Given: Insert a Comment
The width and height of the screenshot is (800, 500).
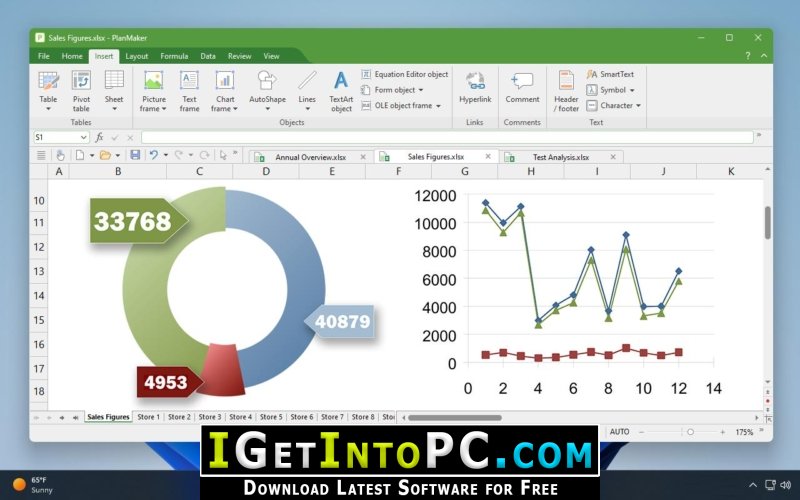Looking at the screenshot, I should (x=522, y=88).
